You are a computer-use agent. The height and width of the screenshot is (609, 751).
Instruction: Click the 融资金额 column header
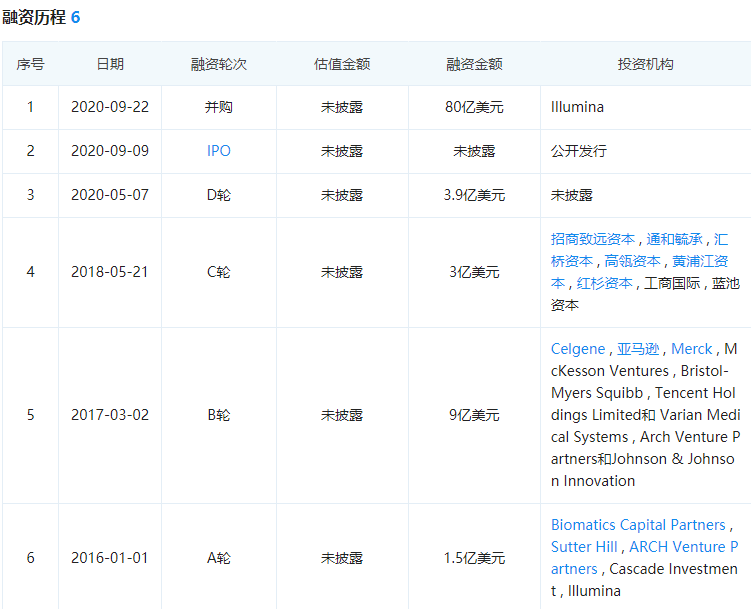pos(474,64)
